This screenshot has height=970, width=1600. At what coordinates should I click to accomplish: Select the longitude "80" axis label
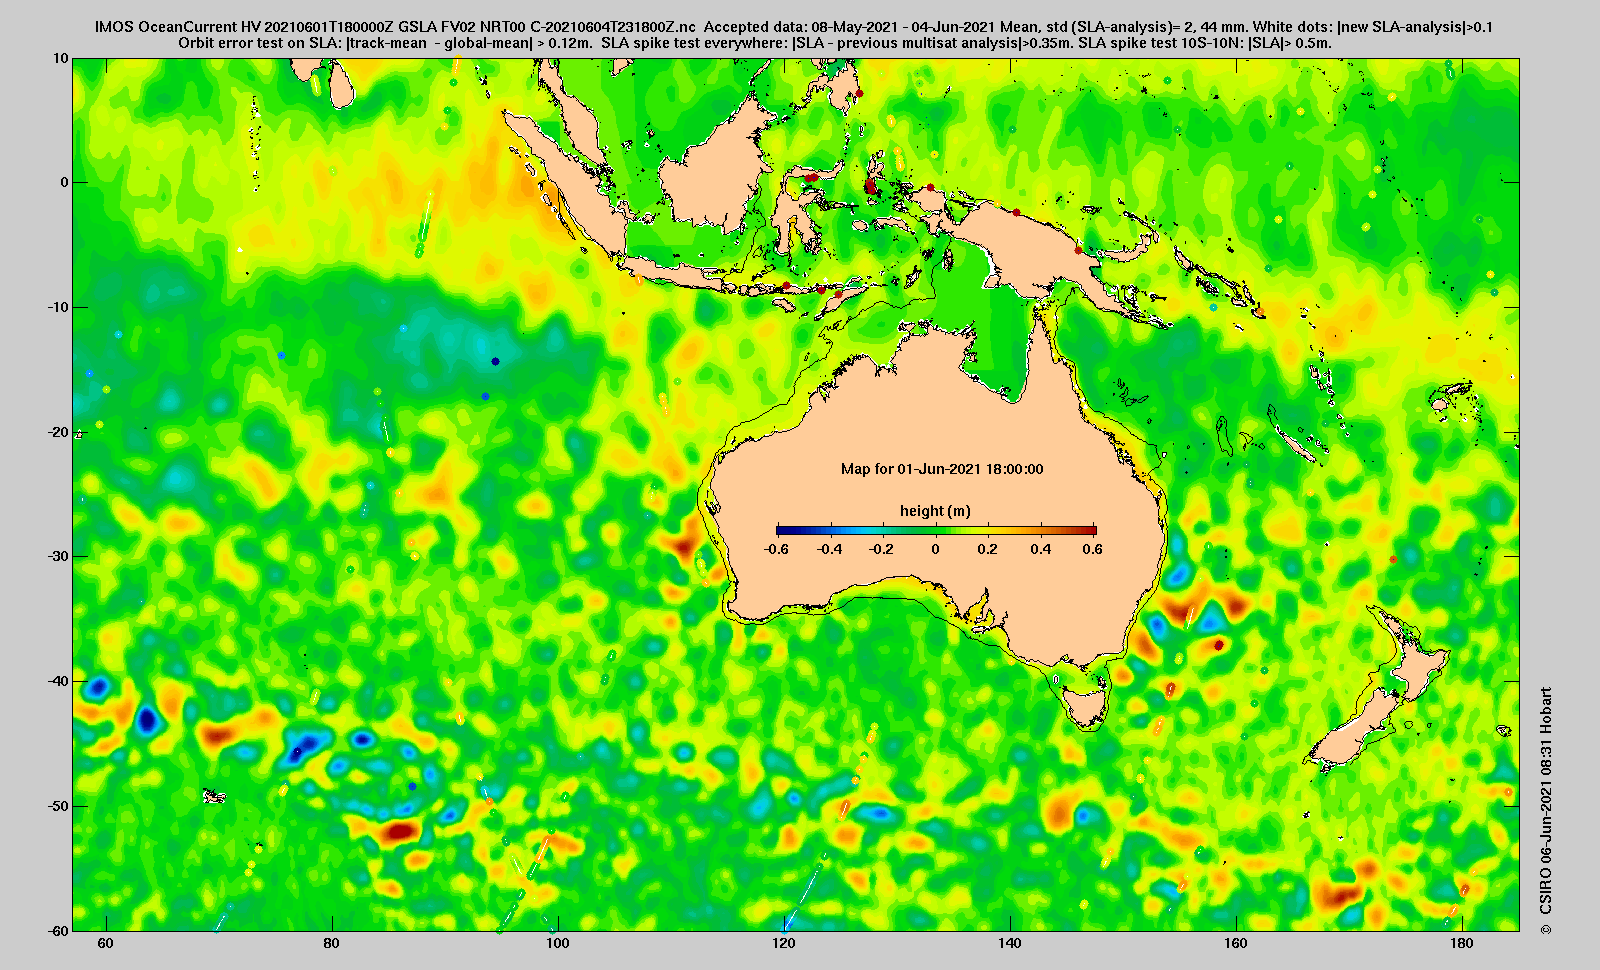click(332, 943)
